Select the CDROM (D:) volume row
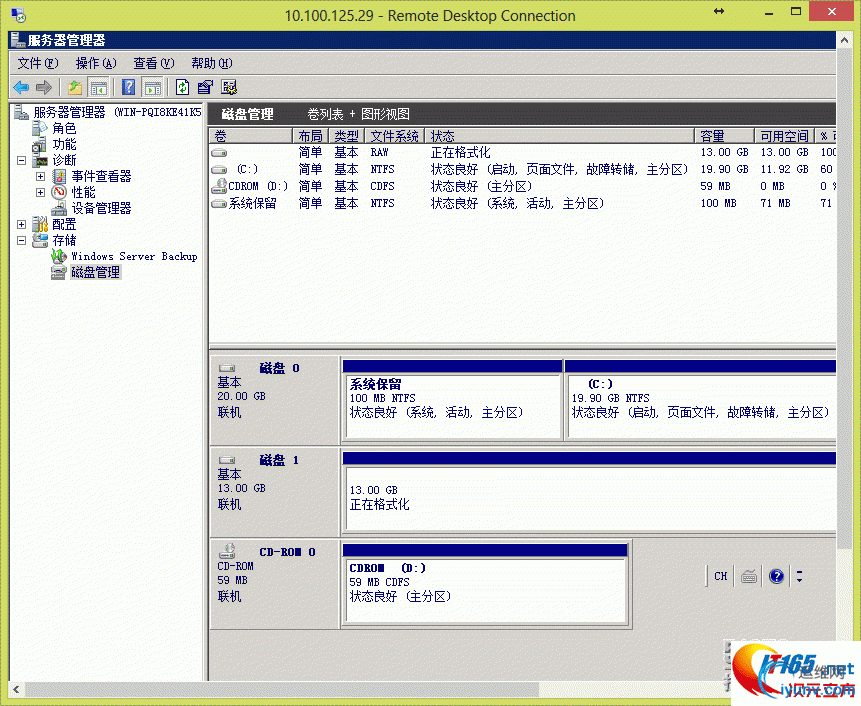 tap(523, 187)
